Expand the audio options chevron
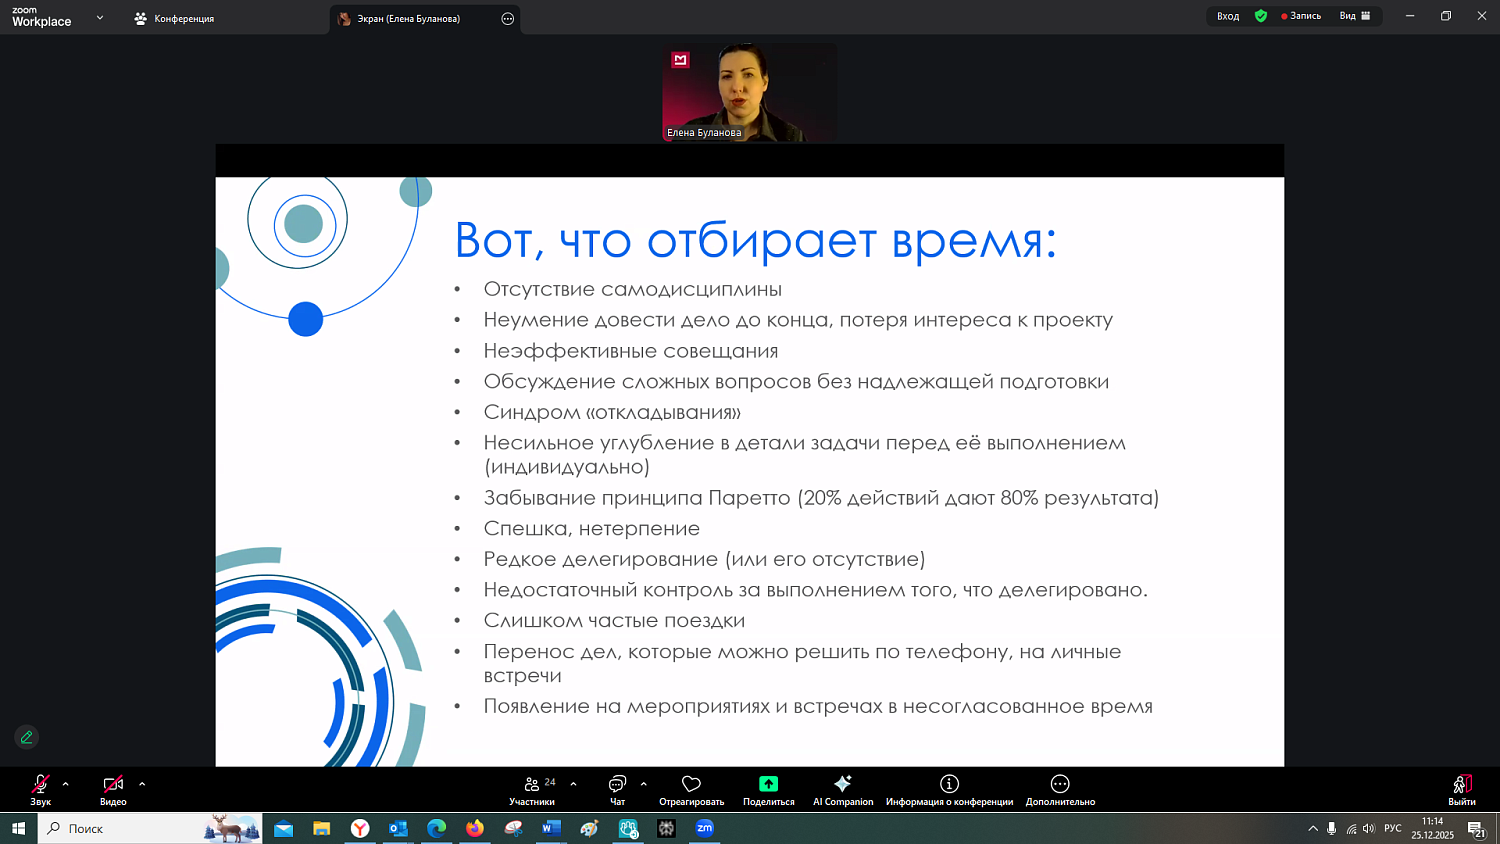 [x=64, y=784]
